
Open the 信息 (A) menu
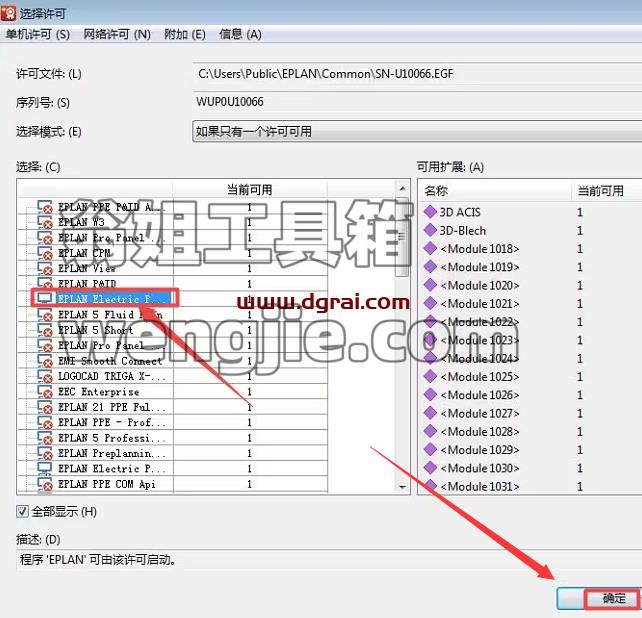240,34
